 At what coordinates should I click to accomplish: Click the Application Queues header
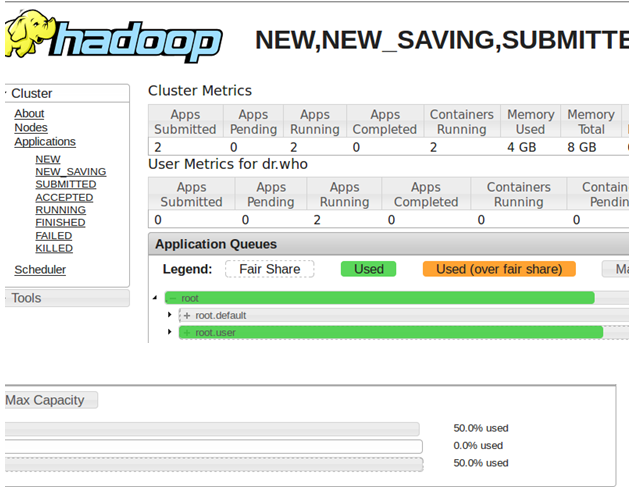[216, 244]
